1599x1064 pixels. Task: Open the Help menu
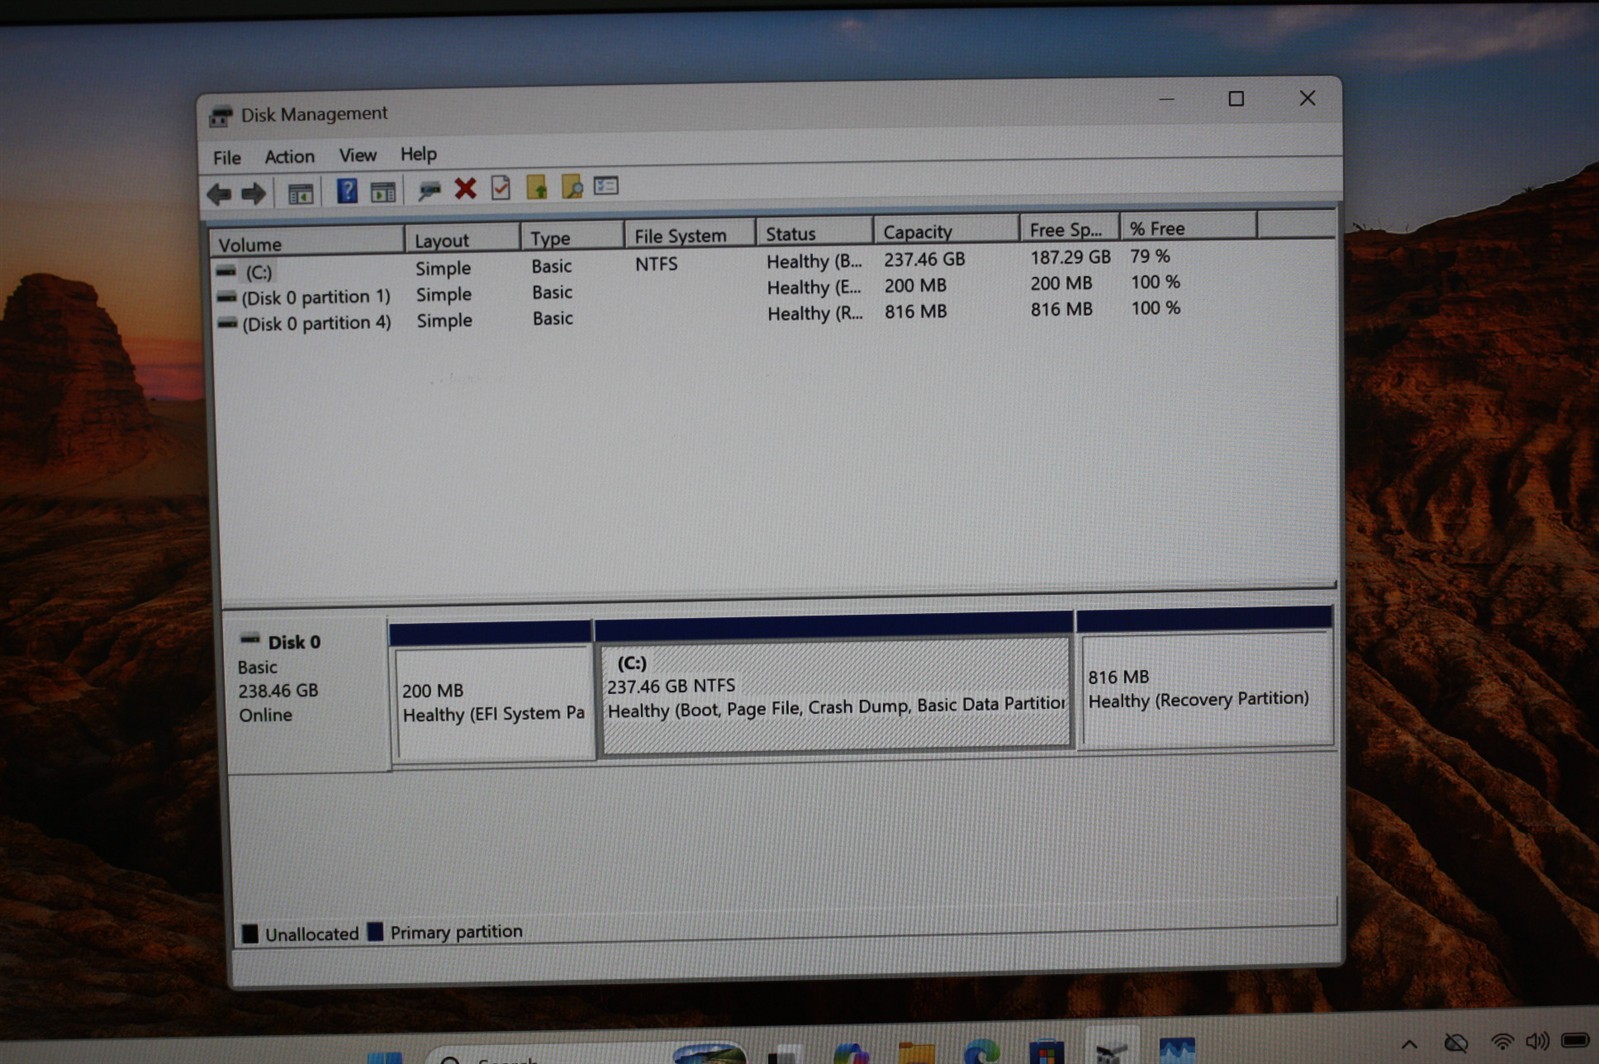click(x=418, y=154)
